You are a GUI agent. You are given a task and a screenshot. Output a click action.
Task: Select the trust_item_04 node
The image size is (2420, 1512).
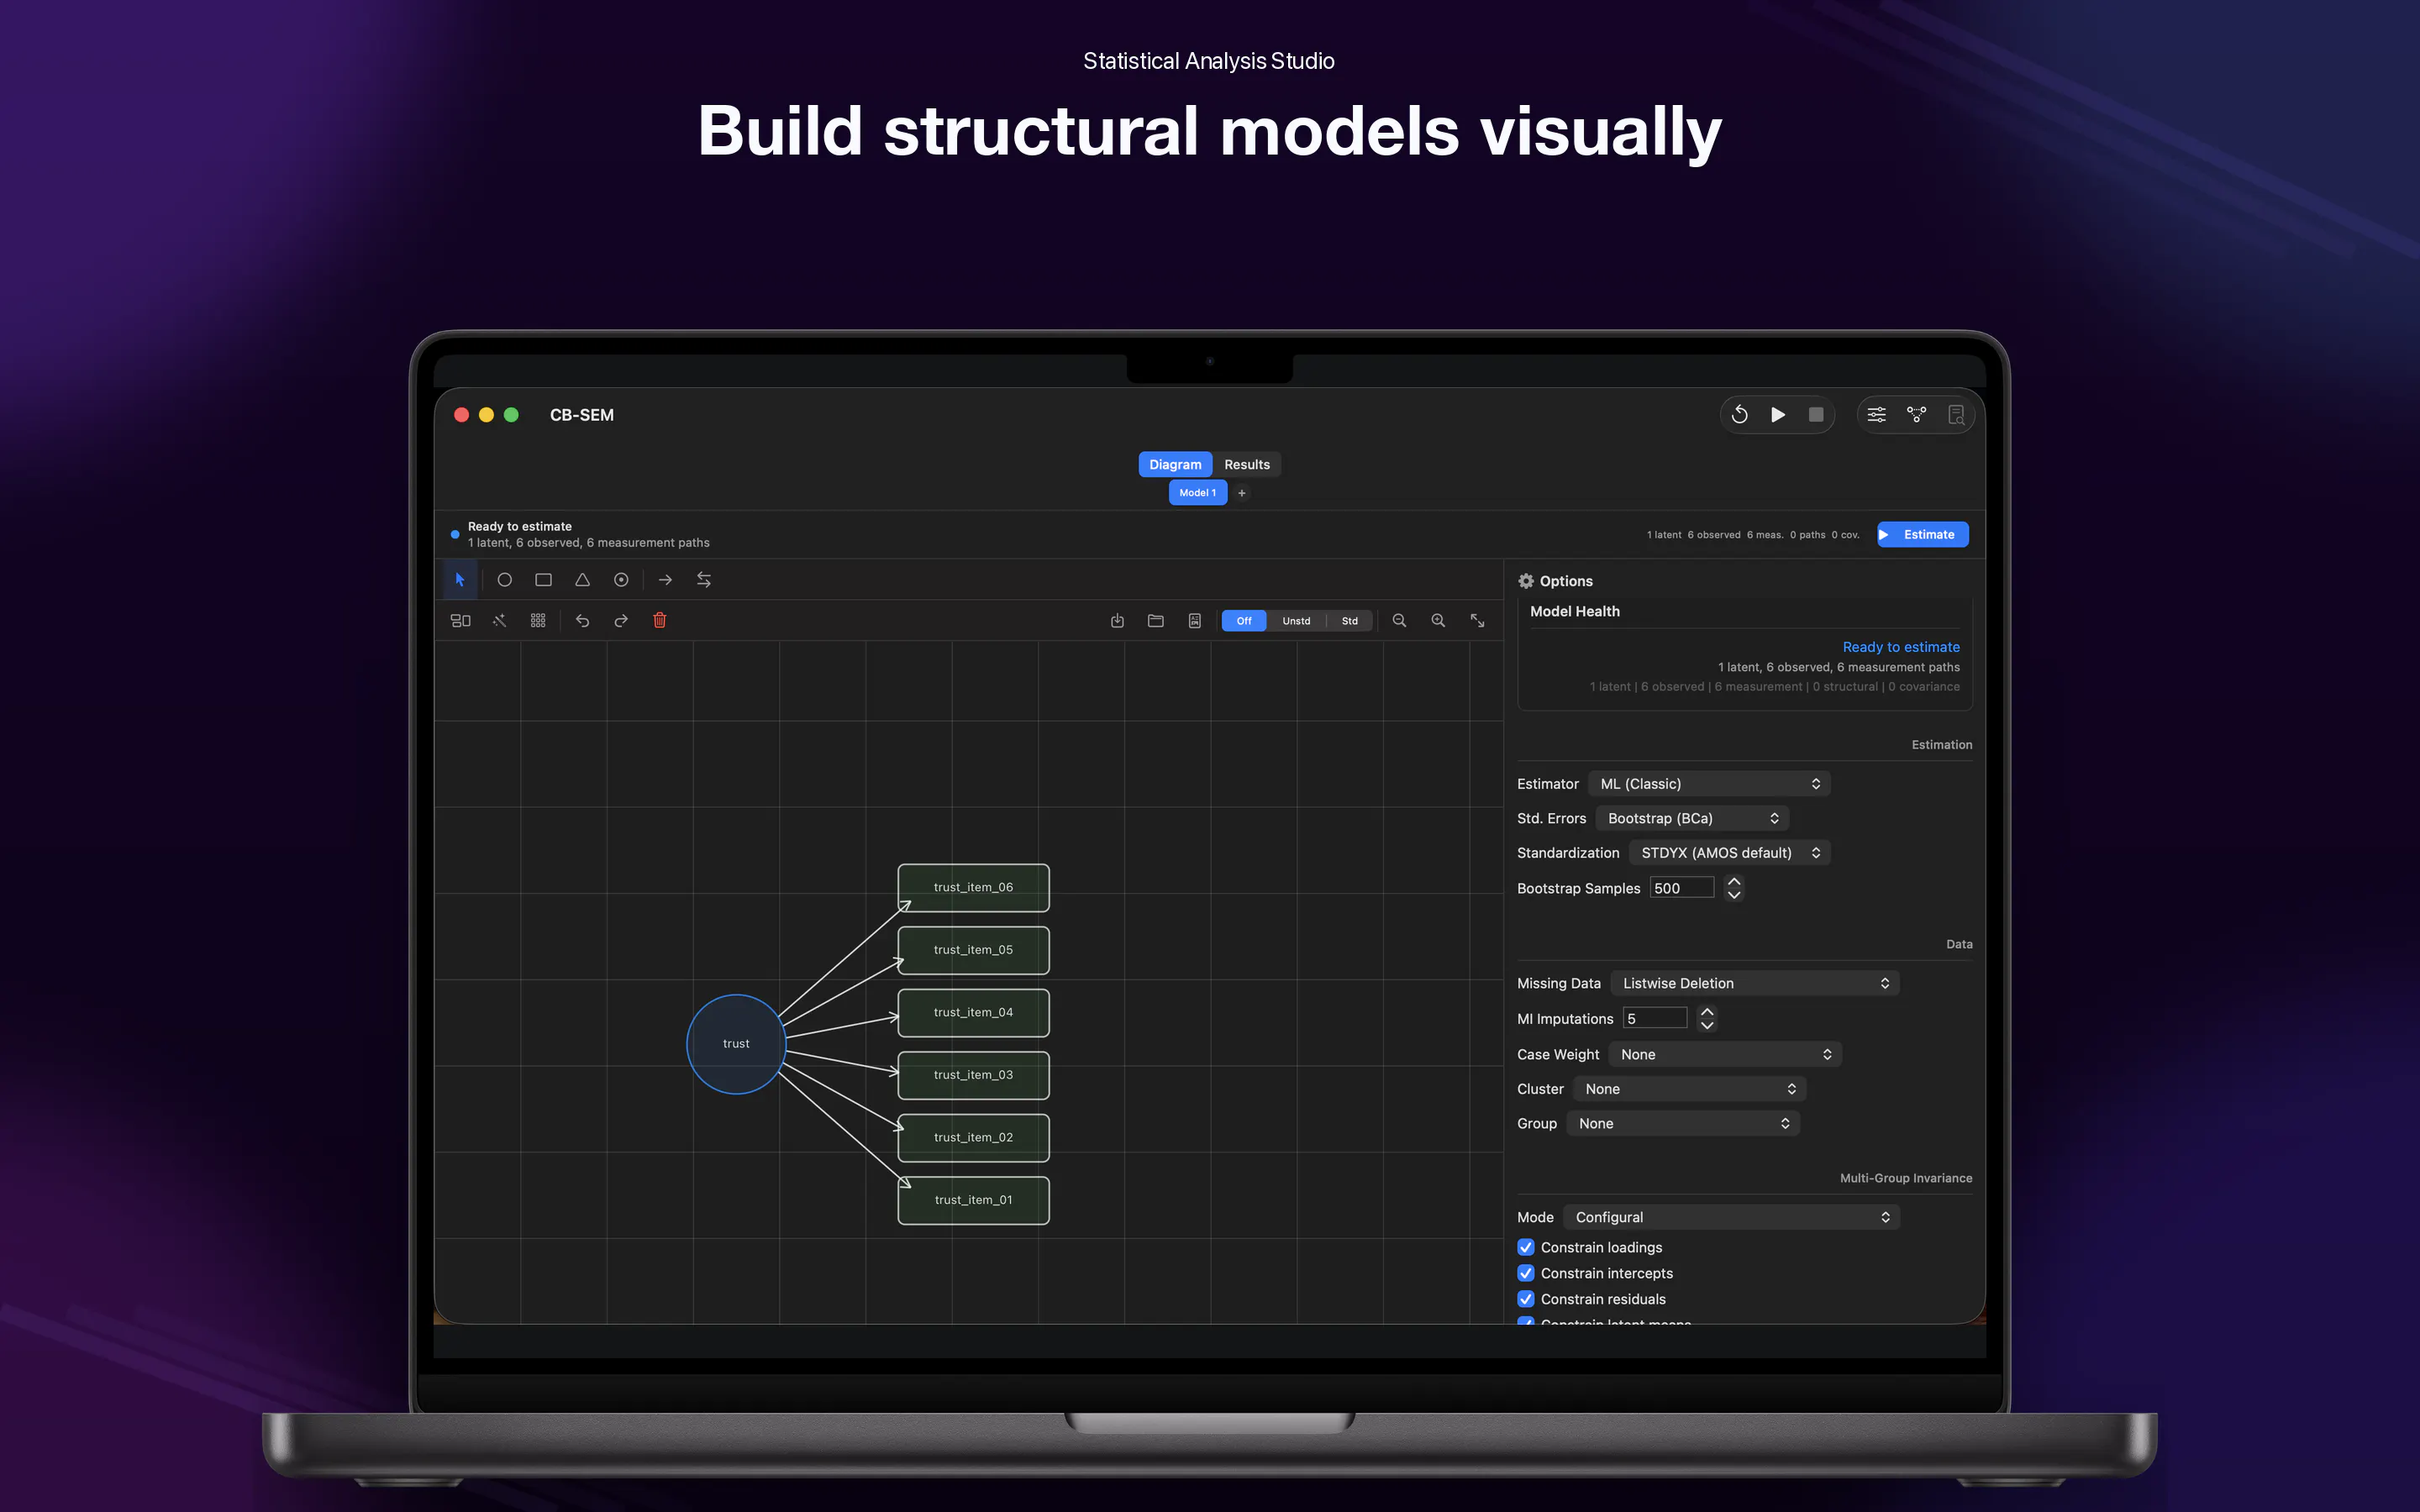point(973,1013)
